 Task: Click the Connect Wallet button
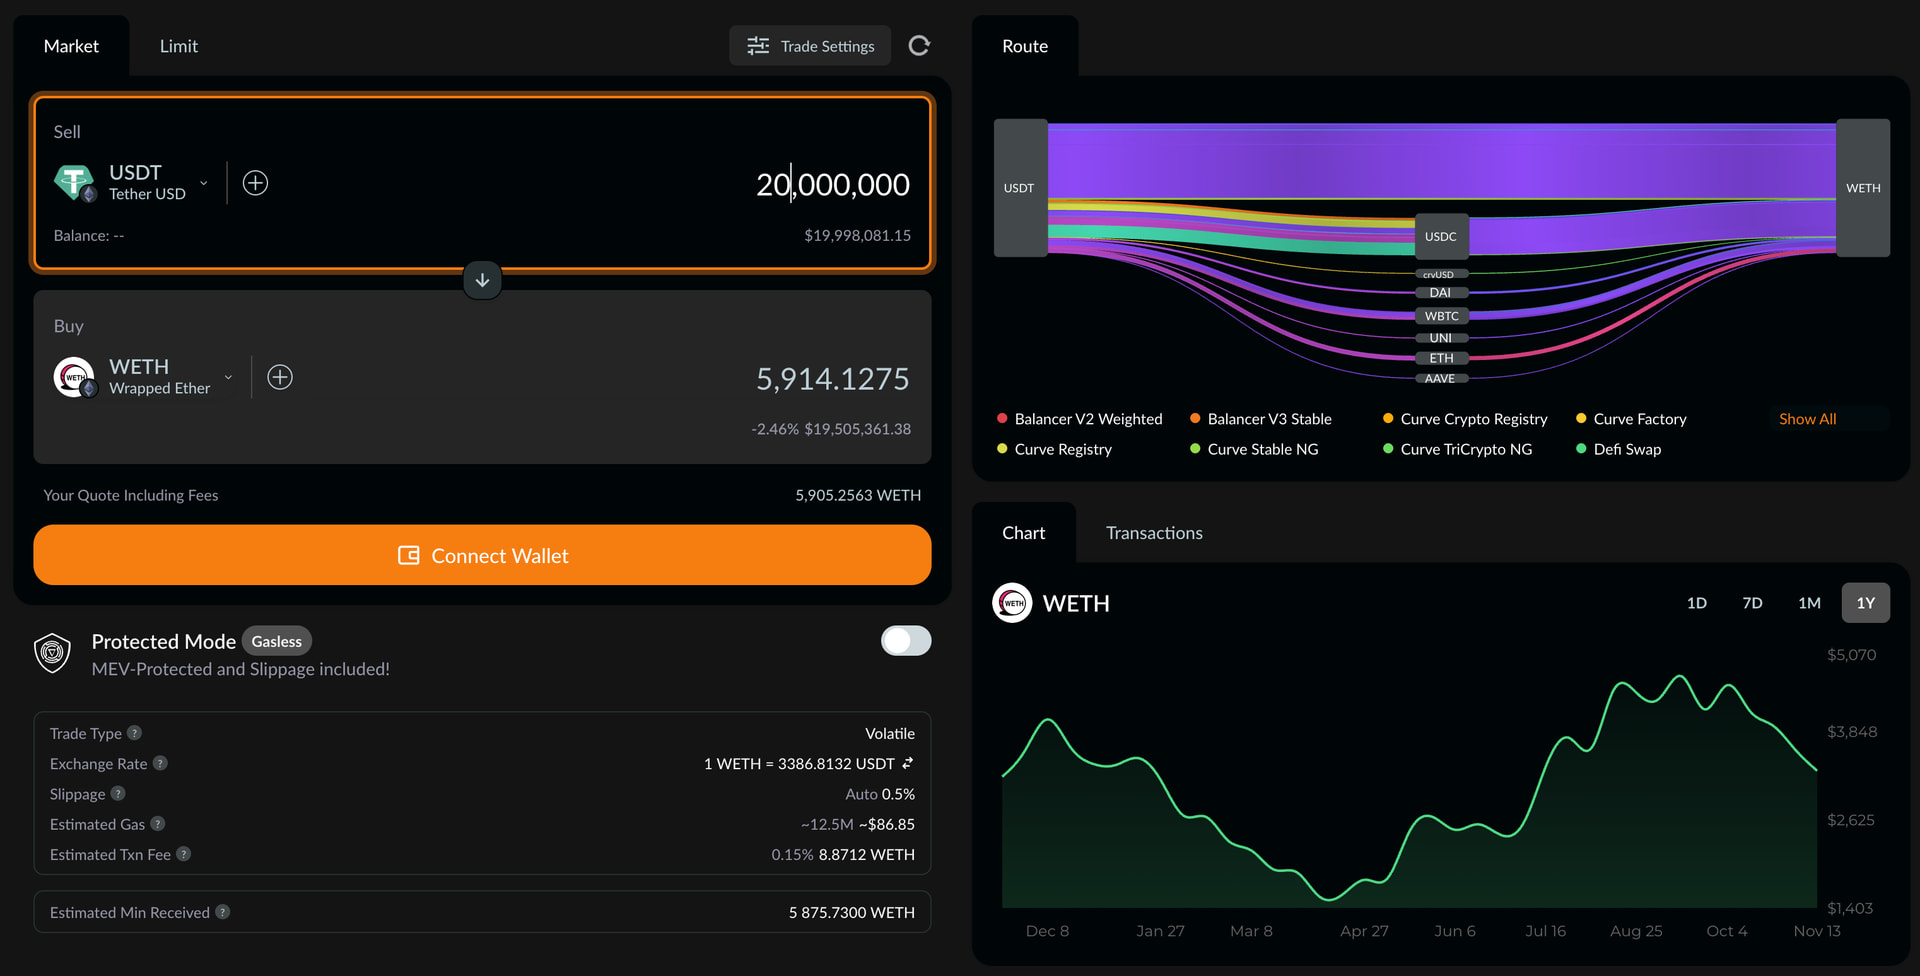482,555
